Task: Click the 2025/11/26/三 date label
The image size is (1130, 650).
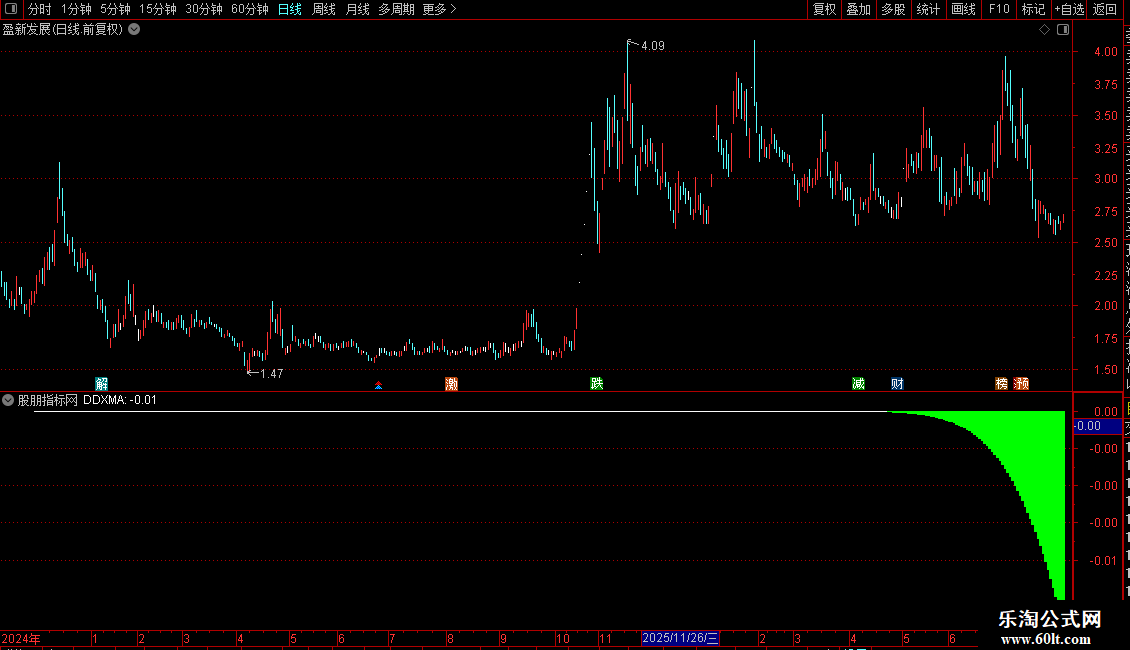Action: tap(680, 638)
